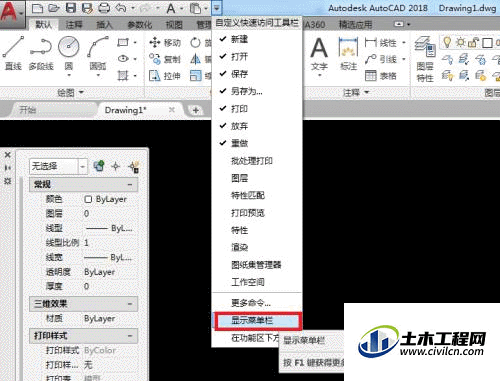Screen dimensions: 500x381
Task: Enable 批处理打印 in the customize menu
Action: pyautogui.click(x=257, y=161)
